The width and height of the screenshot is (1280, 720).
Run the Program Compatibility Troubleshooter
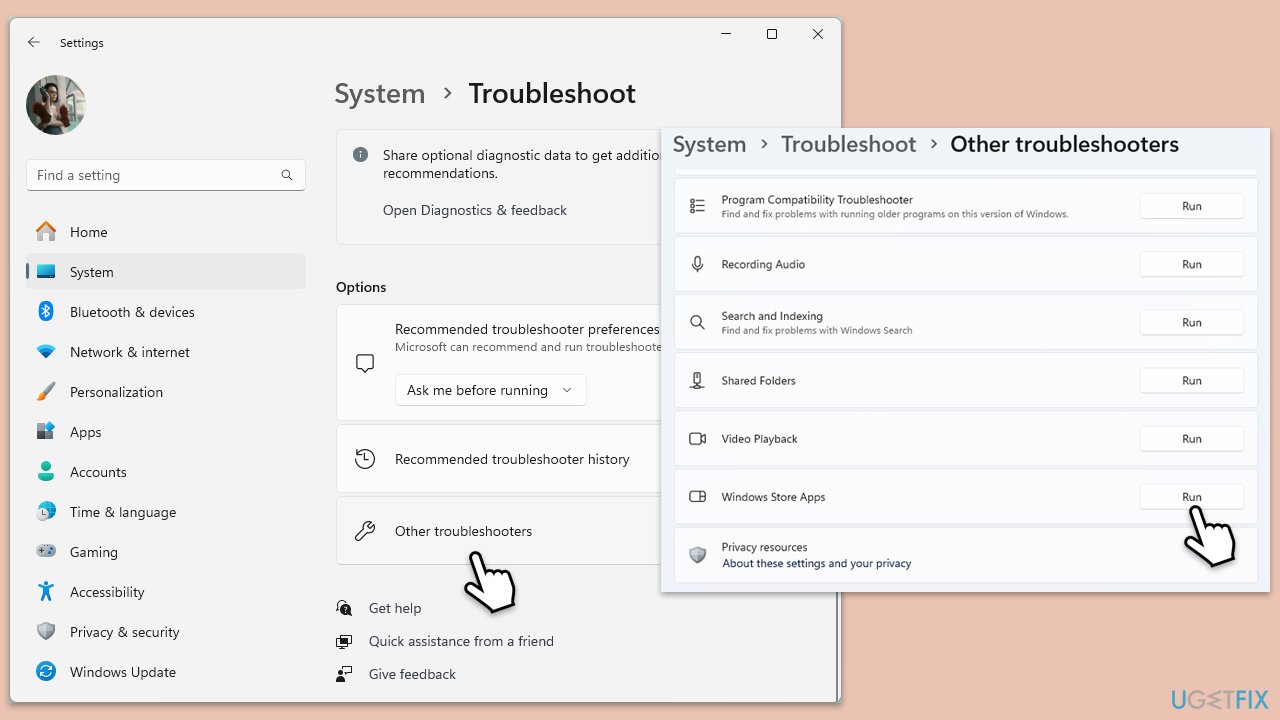click(1191, 206)
